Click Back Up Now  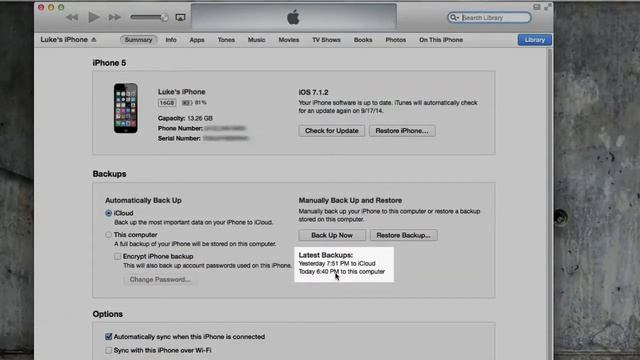point(332,235)
